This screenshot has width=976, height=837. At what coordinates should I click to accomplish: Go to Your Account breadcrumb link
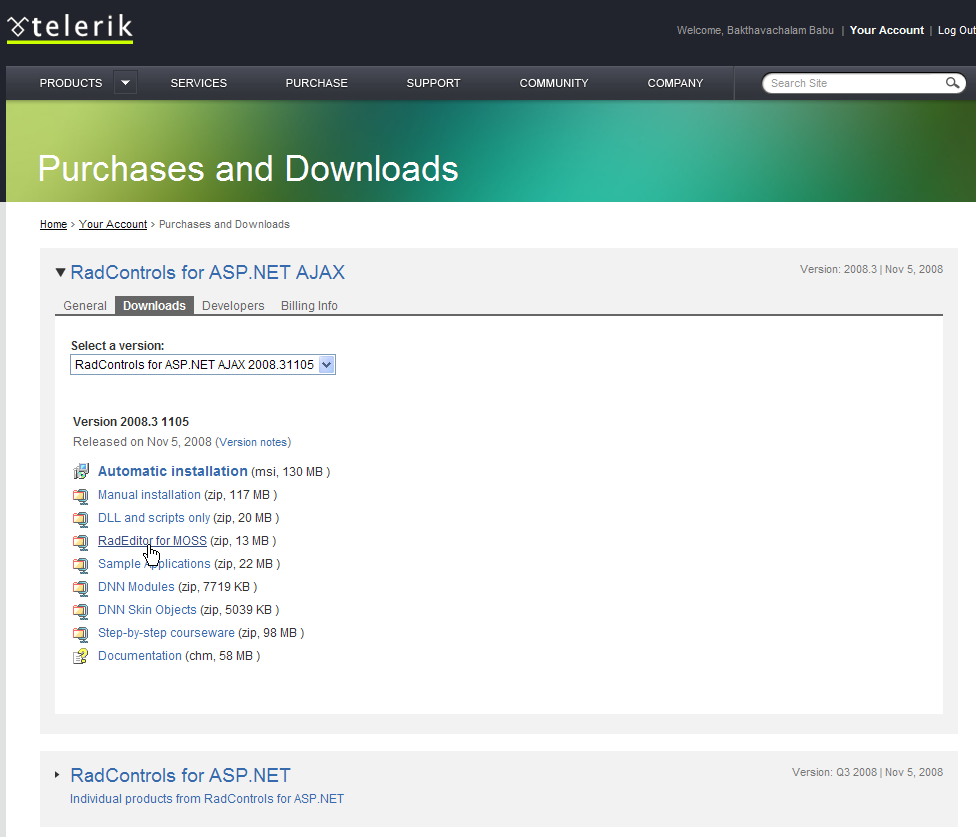[113, 224]
